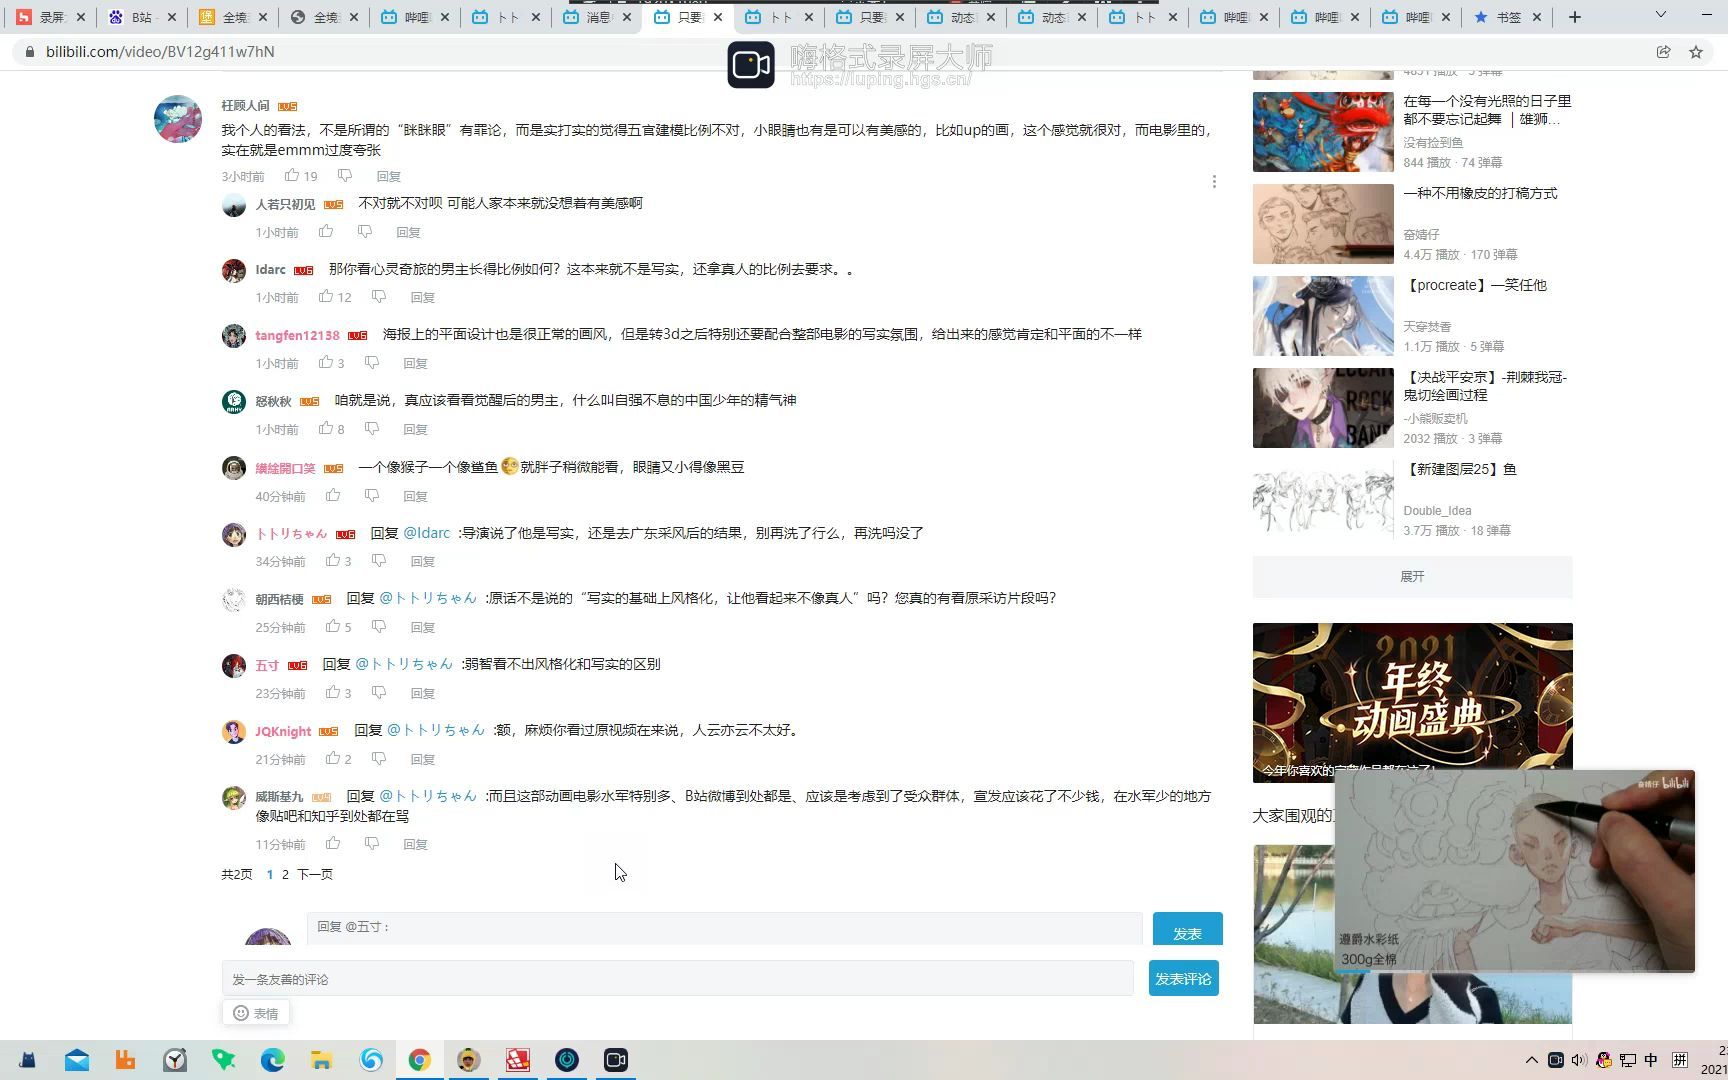Dislike the reply by 怒秋秋
This screenshot has height=1080, width=1728.
tap(372, 429)
